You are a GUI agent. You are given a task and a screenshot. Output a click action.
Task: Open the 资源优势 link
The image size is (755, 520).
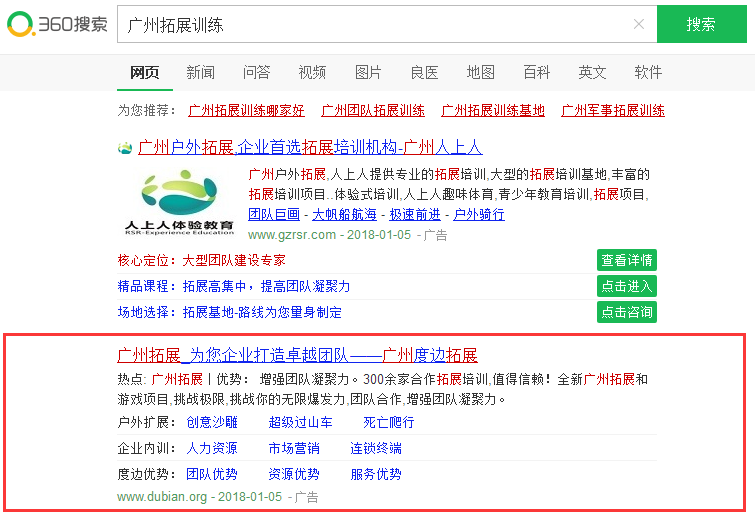(294, 474)
